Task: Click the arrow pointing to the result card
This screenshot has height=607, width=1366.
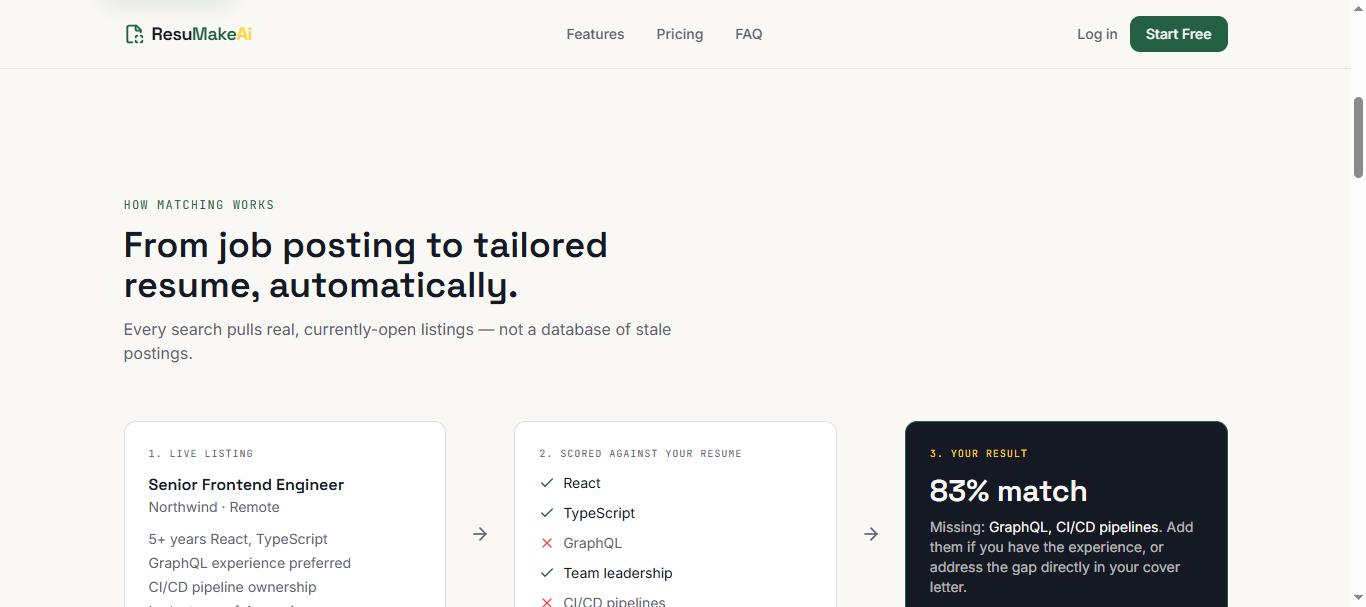Action: click(x=871, y=534)
